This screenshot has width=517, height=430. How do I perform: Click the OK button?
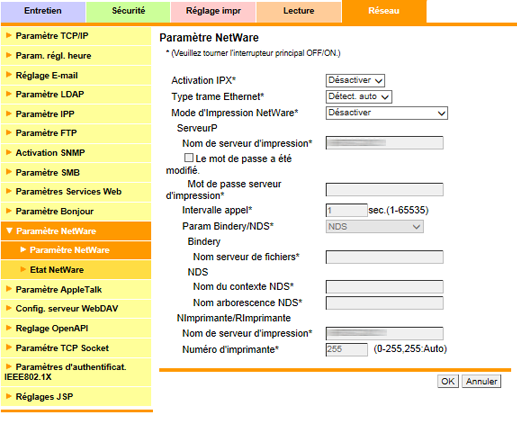[x=448, y=381]
